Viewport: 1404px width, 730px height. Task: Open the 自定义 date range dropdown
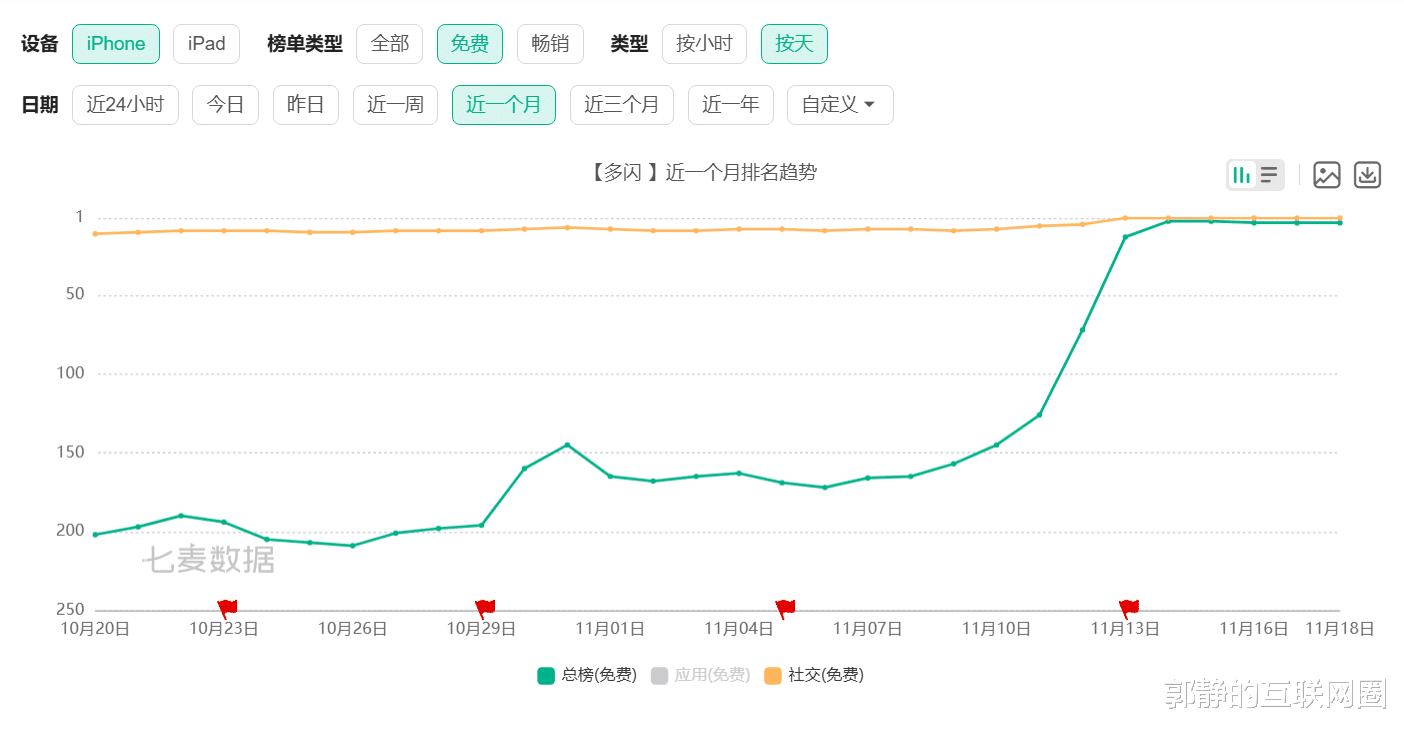tap(839, 105)
